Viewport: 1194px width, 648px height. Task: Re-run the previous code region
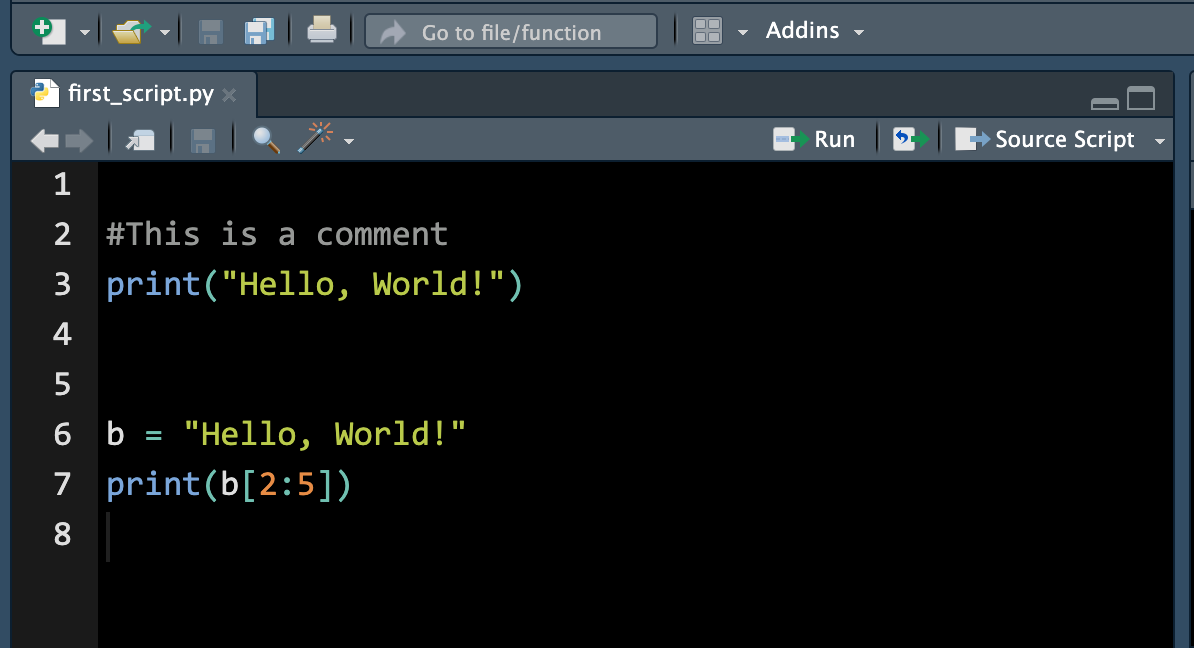(909, 138)
